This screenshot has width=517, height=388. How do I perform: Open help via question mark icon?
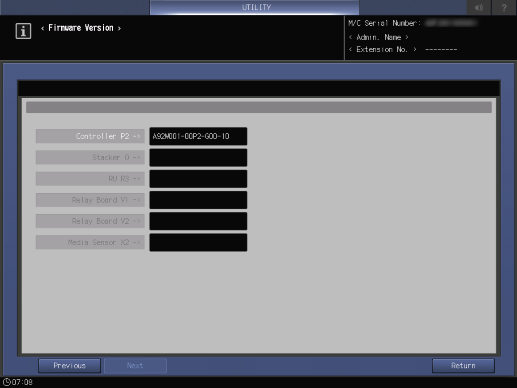[504, 7]
